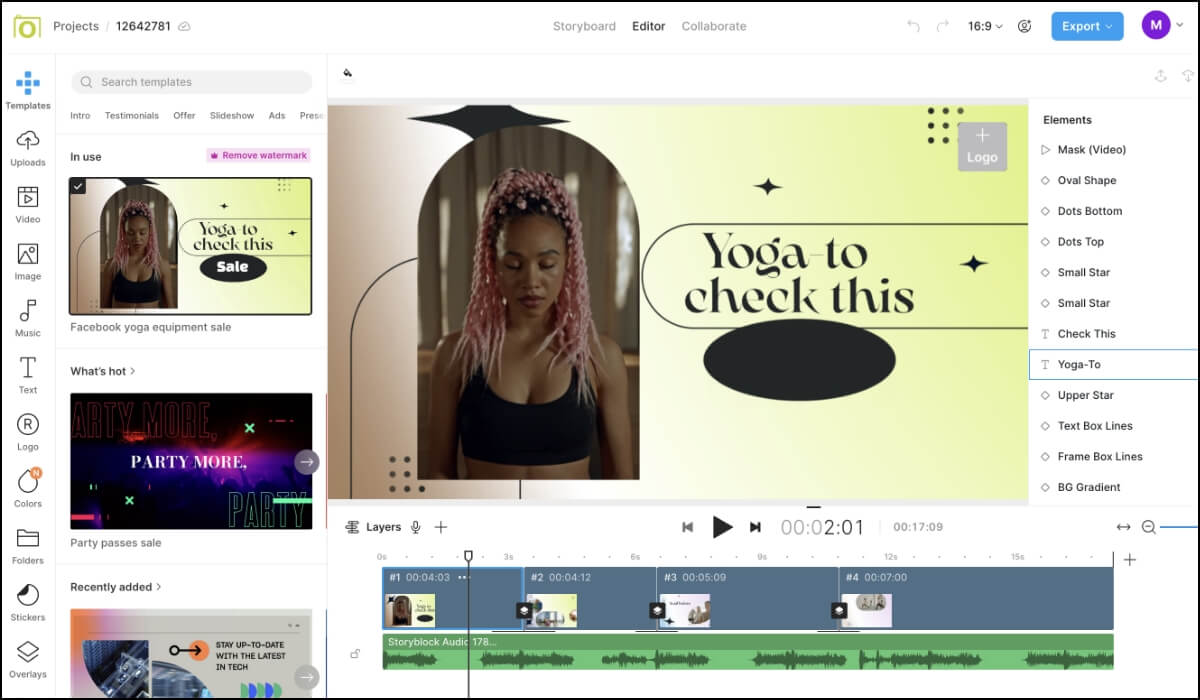Click the add Logo placeholder on canvas
The height and width of the screenshot is (700, 1200).
click(982, 146)
